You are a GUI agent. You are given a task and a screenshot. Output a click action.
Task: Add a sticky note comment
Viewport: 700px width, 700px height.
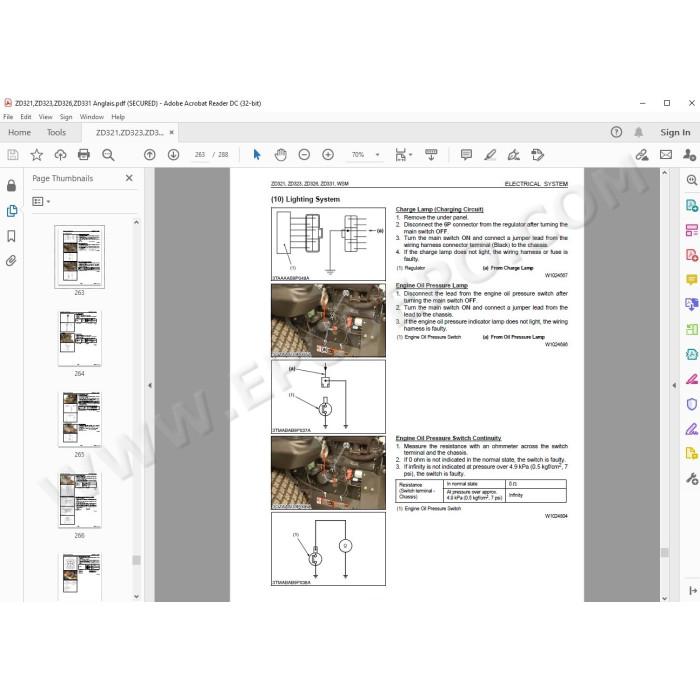tap(466, 154)
